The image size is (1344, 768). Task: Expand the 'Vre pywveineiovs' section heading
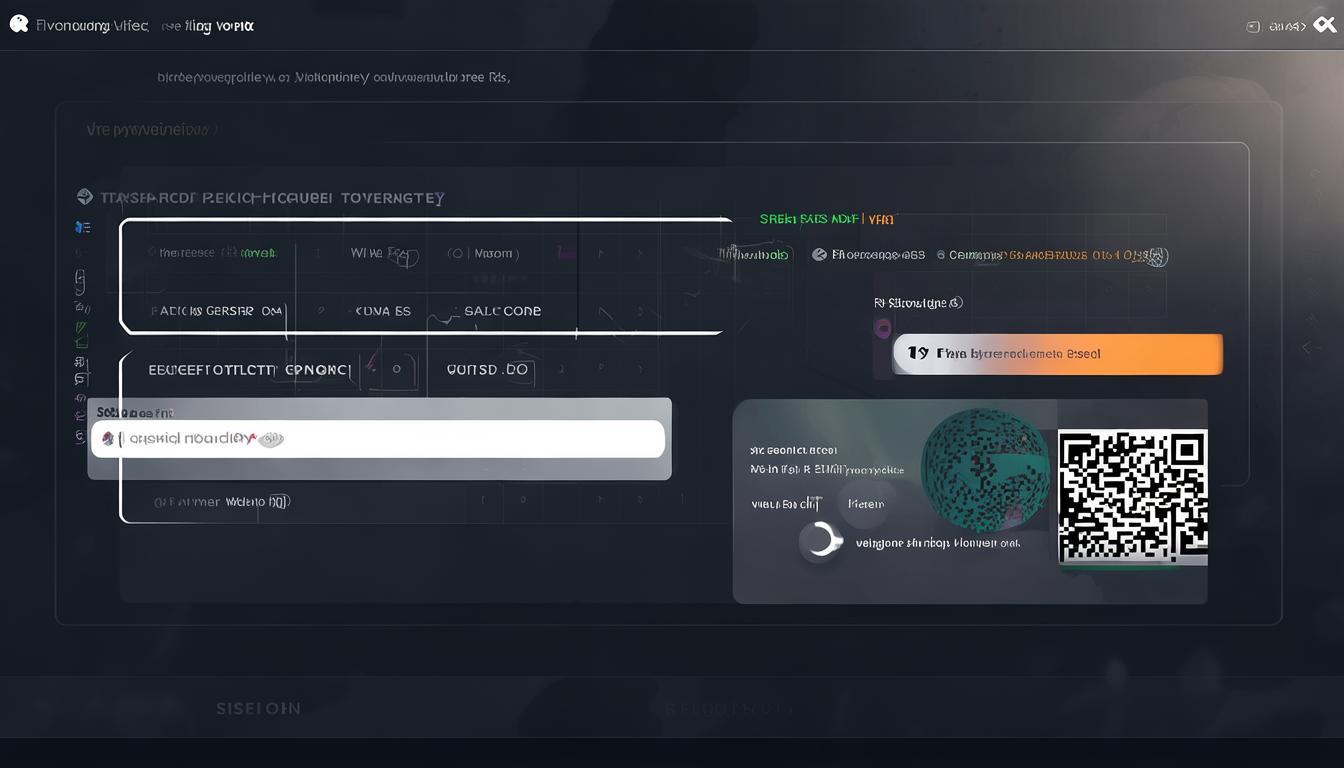click(x=151, y=128)
